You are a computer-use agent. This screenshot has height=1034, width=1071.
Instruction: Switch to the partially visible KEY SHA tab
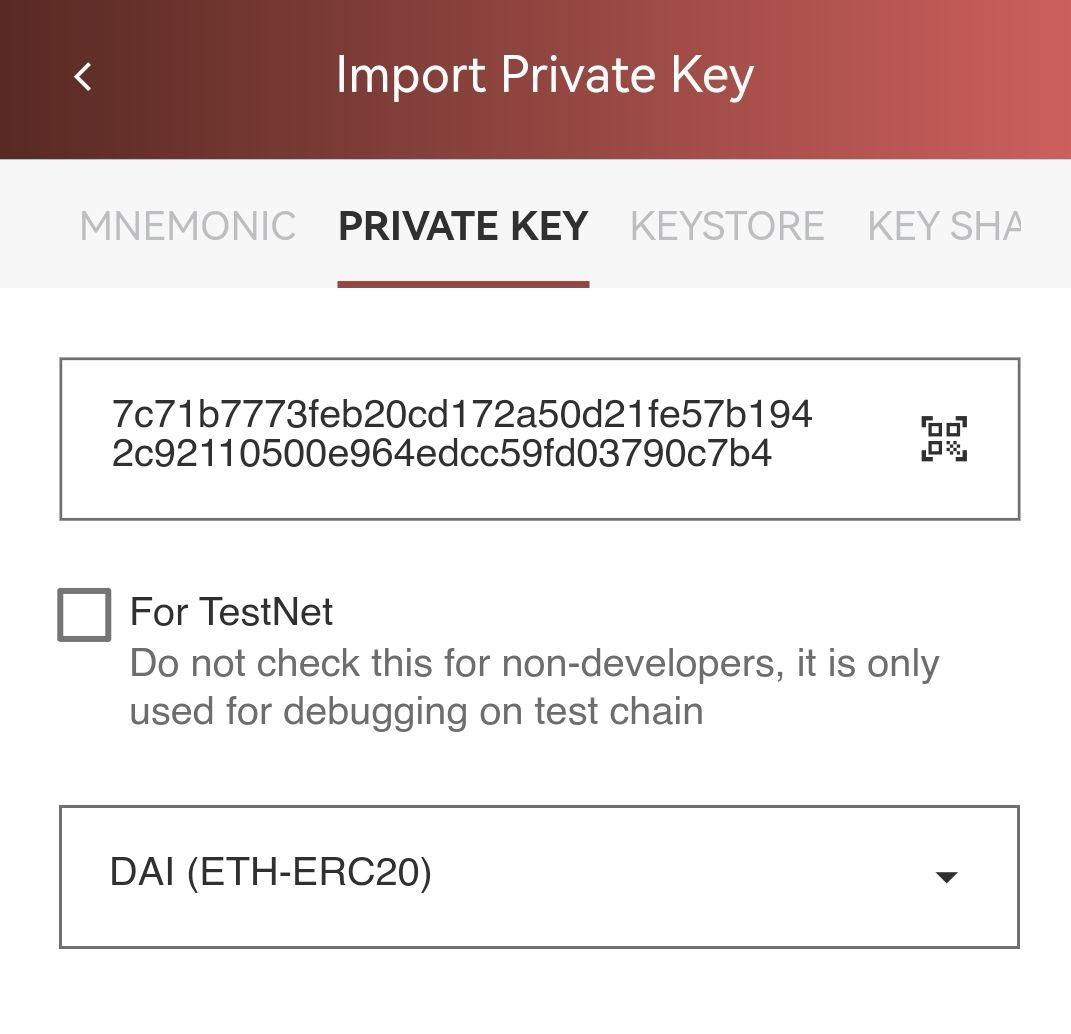pyautogui.click(x=943, y=226)
